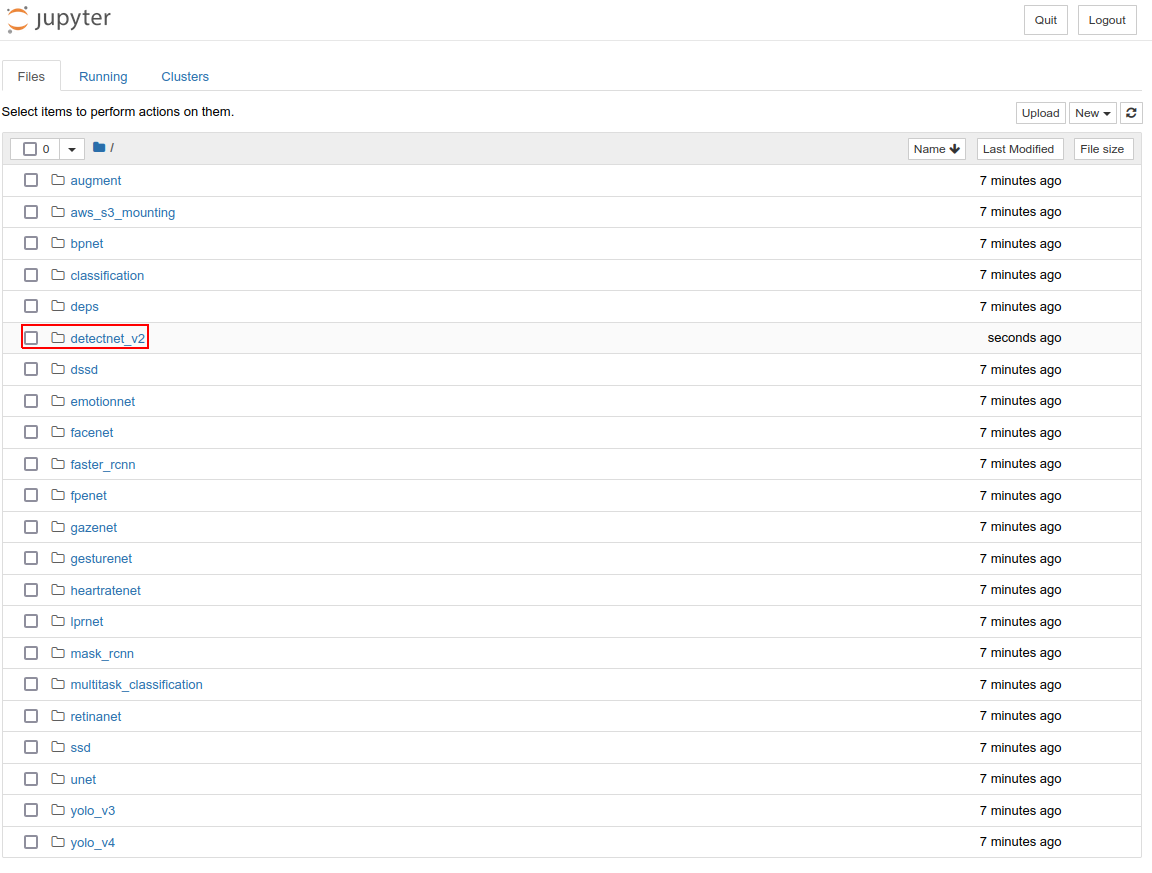Click the folder icon beside dssd
Screen dimensions: 1152x873
click(x=58, y=369)
